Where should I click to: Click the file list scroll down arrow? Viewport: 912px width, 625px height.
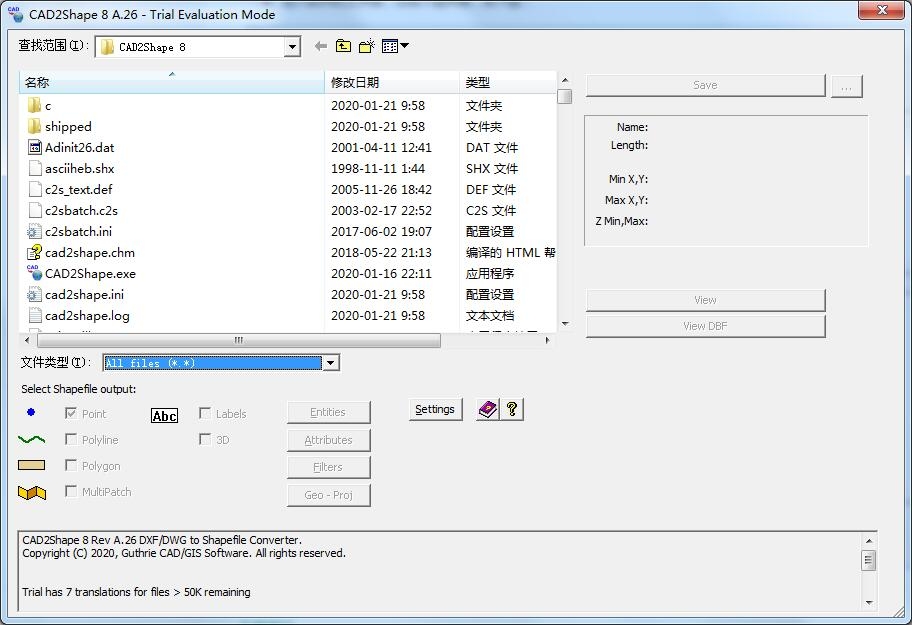[565, 324]
